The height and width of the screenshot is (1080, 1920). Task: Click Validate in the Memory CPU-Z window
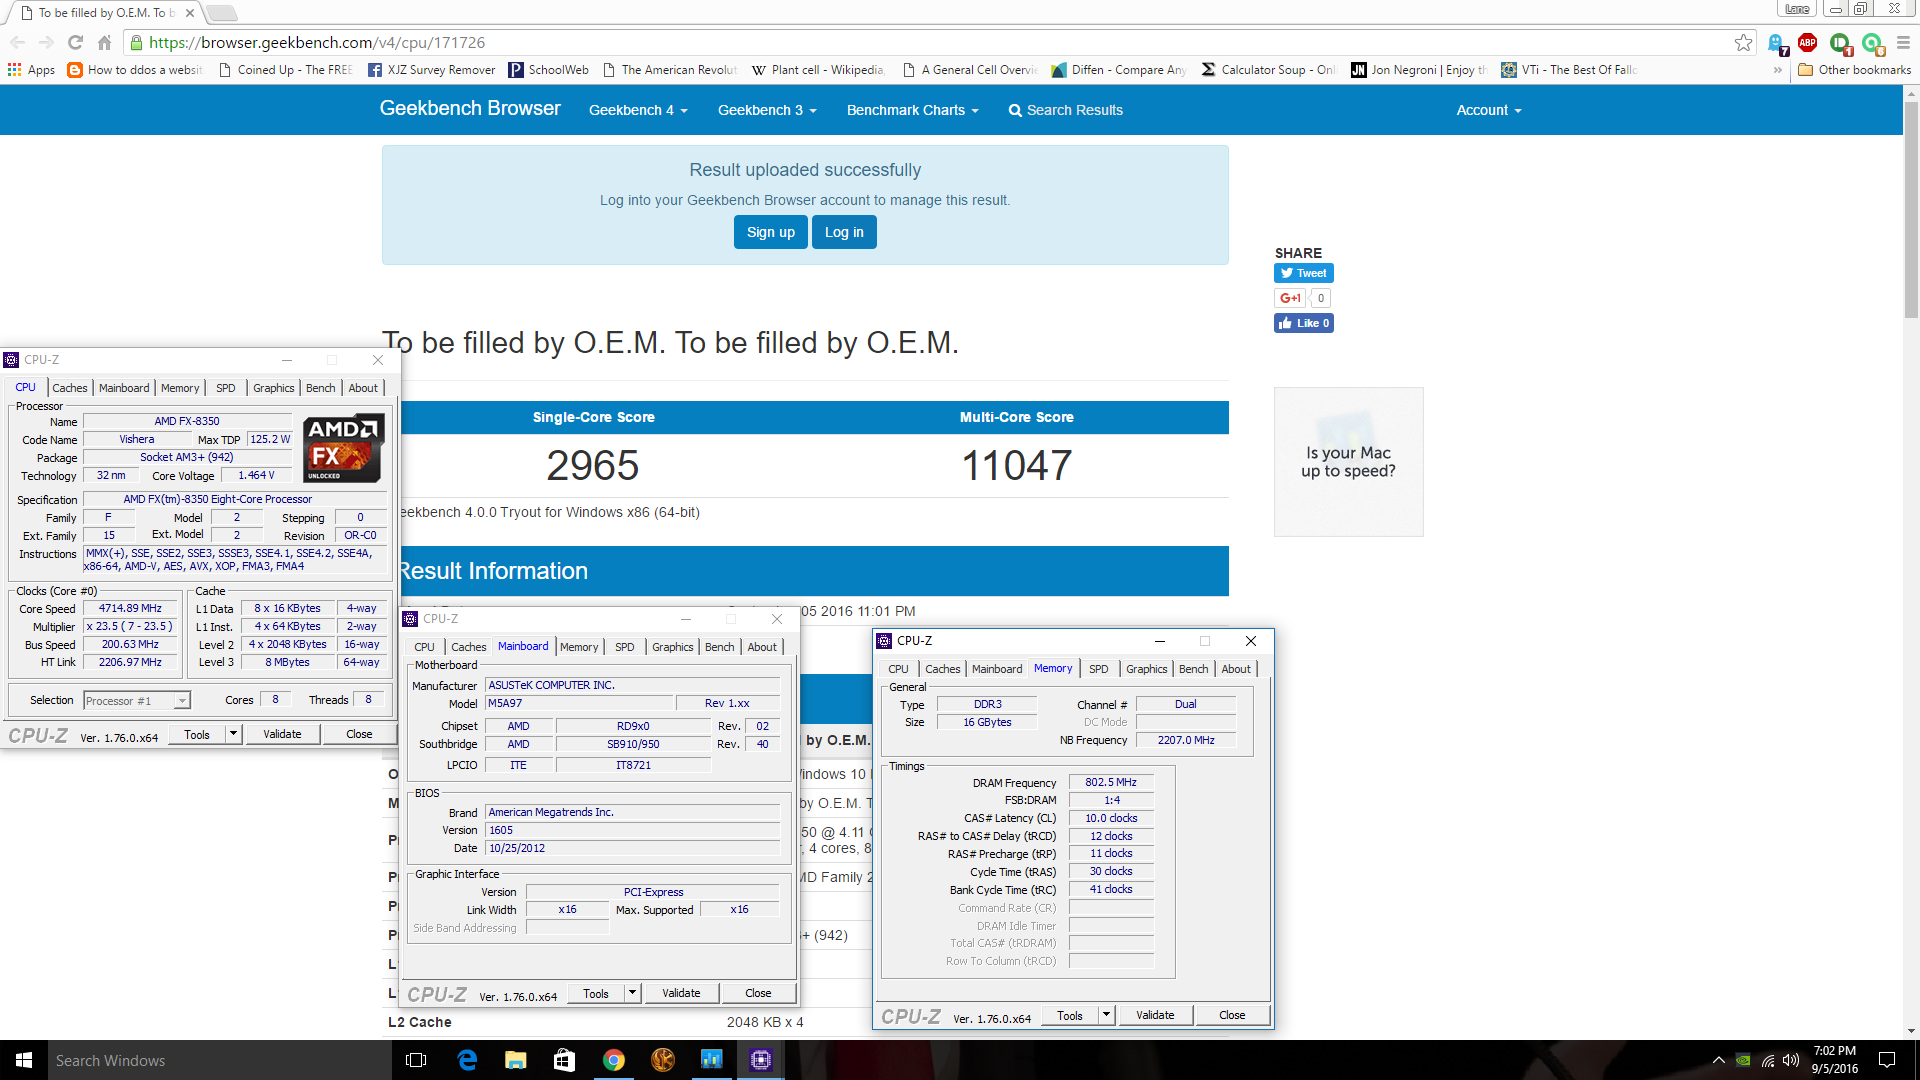1155,1015
